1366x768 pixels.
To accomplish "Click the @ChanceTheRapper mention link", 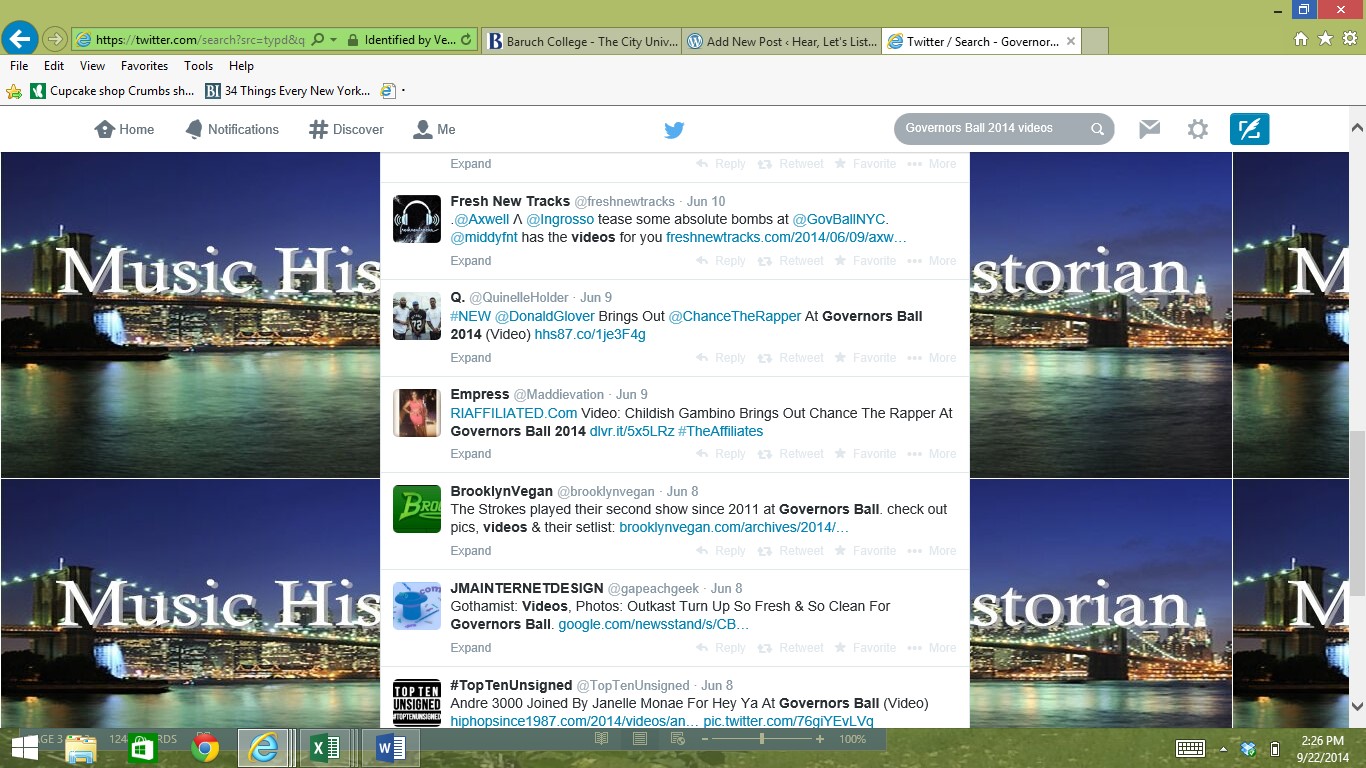I will (x=734, y=316).
